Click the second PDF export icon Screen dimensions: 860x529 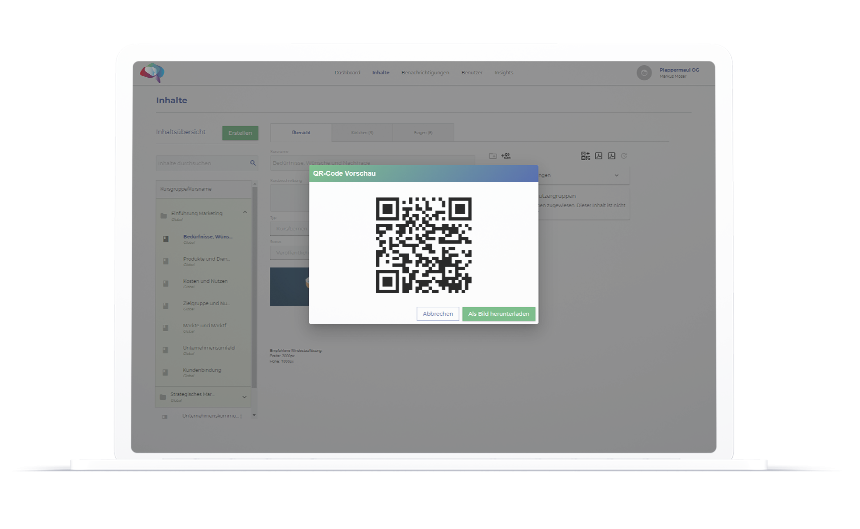[612, 156]
